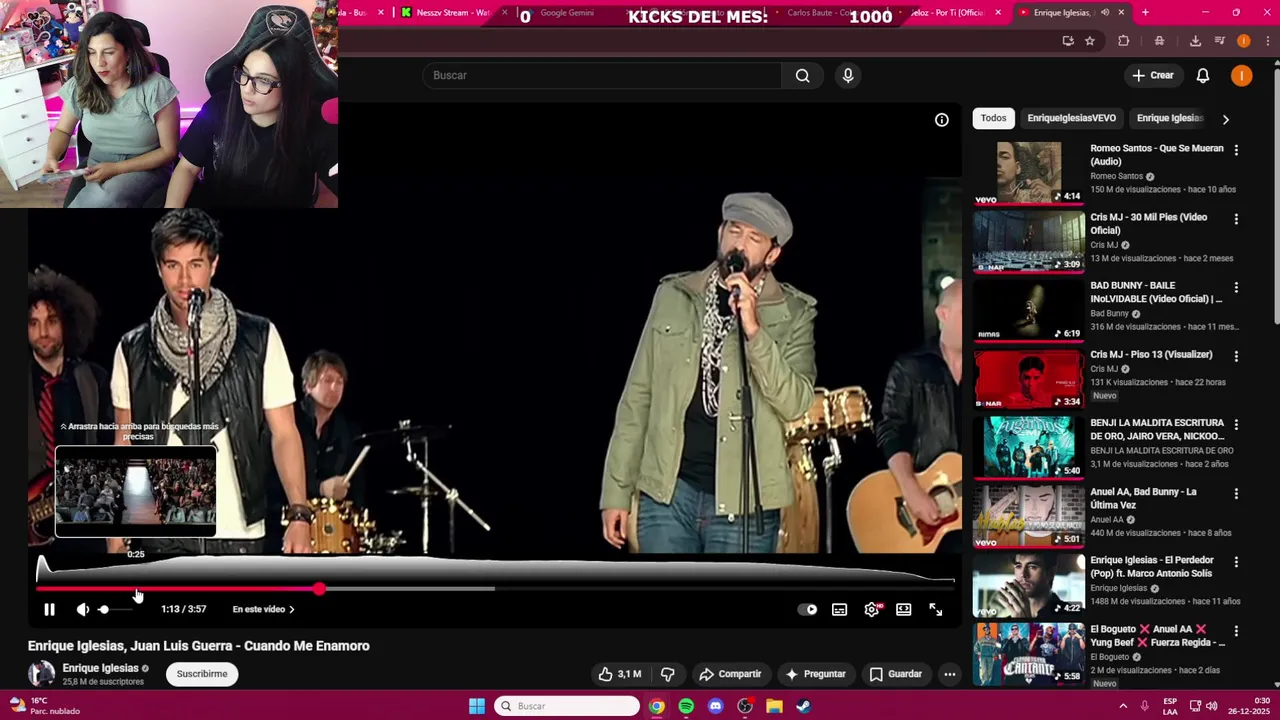Open the Crear menu
The height and width of the screenshot is (720, 1280).
coord(1152,75)
